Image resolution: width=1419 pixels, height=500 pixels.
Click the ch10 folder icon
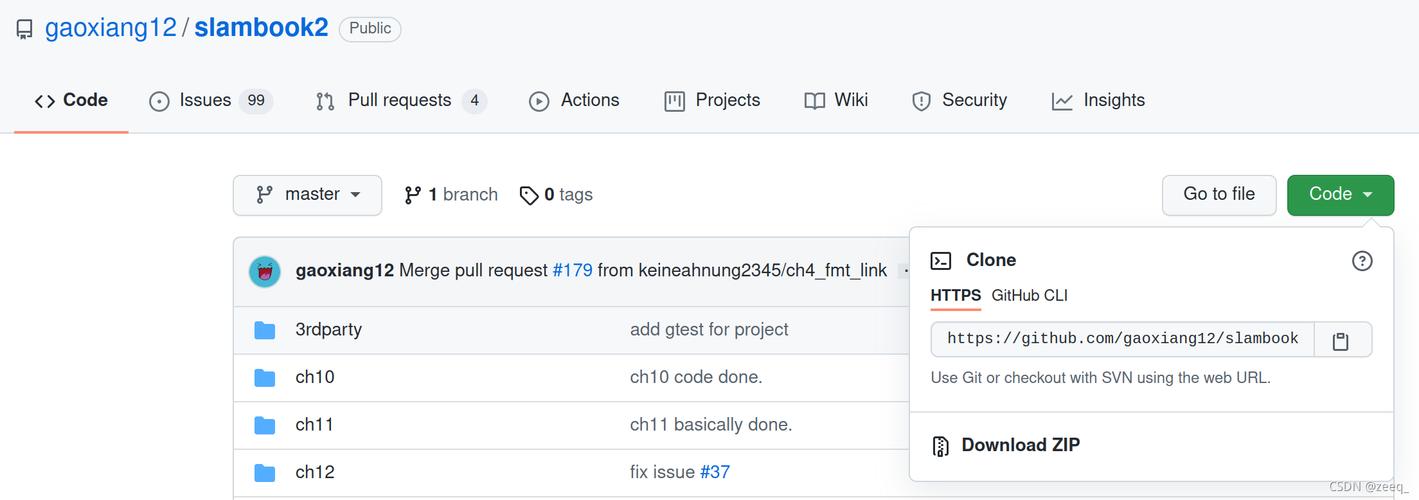point(265,377)
